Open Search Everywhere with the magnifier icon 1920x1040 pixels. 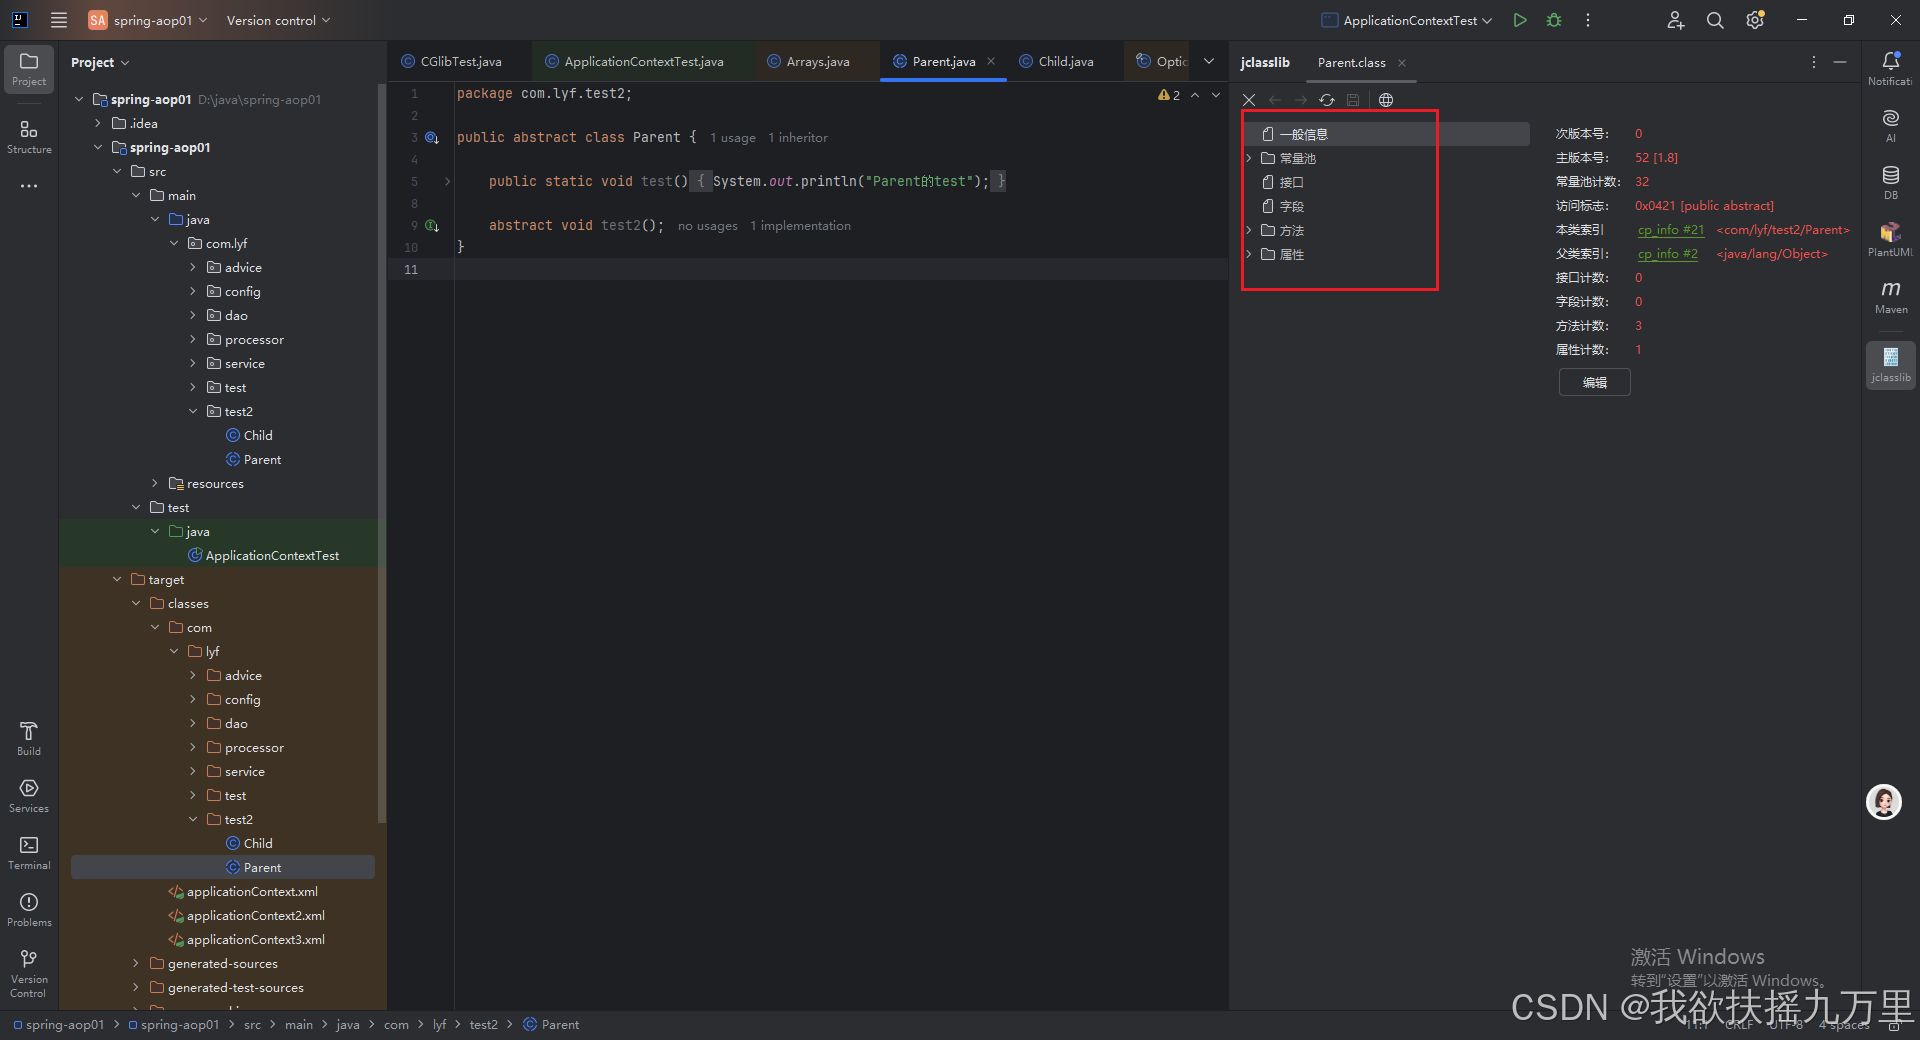(1714, 20)
